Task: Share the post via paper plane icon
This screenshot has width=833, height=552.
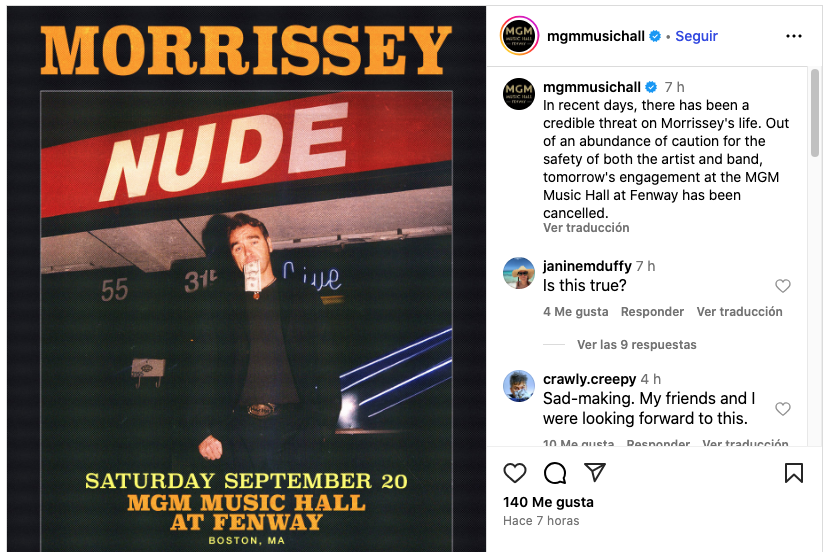Action: coord(594,472)
